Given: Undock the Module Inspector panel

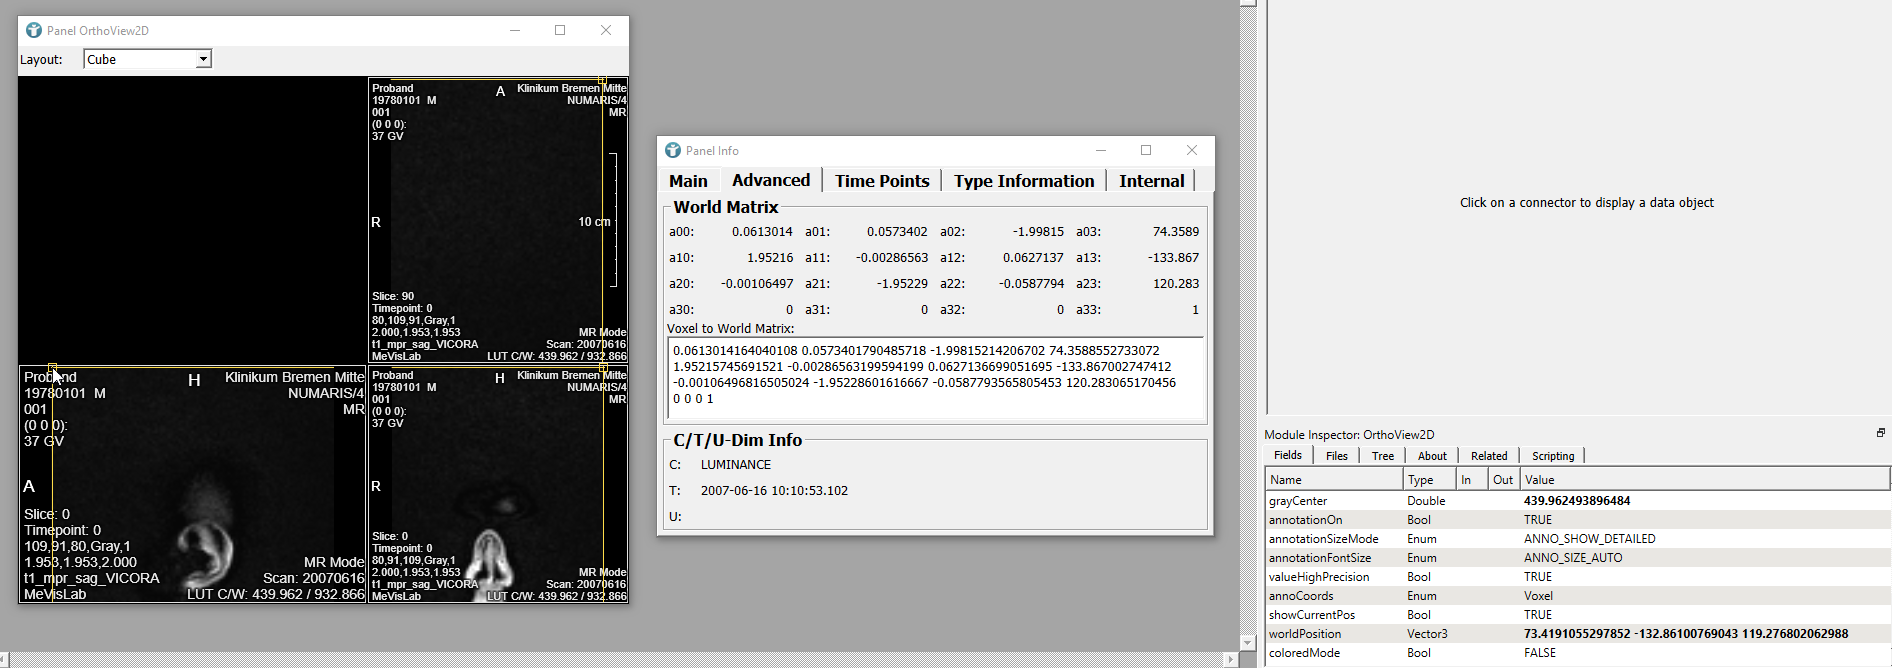Looking at the screenshot, I should coord(1880,433).
